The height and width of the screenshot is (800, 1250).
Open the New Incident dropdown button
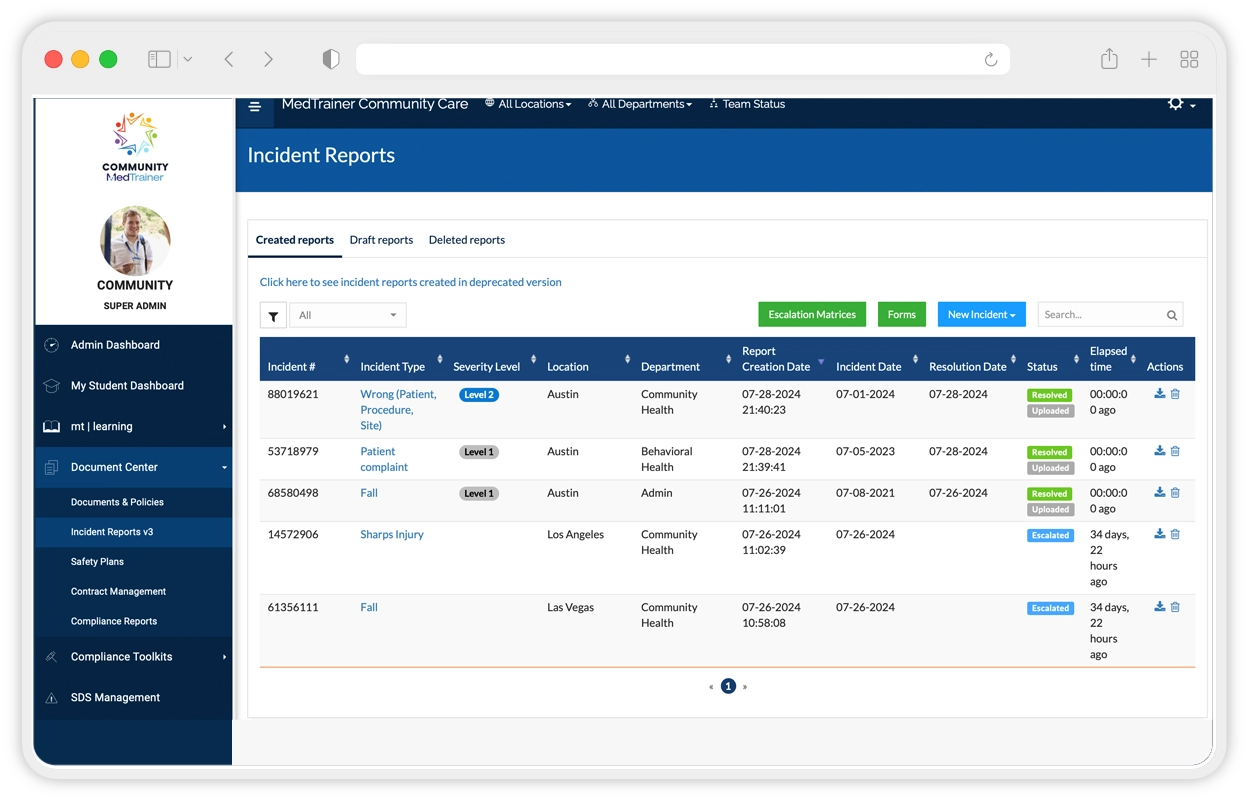[981, 315]
